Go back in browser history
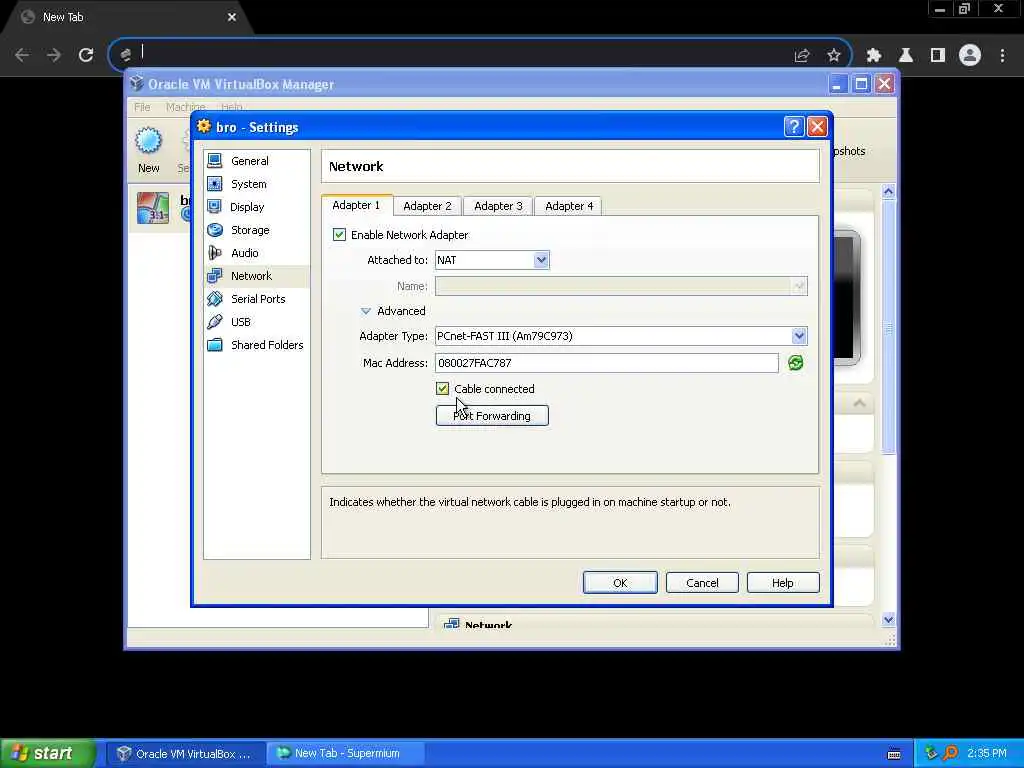The width and height of the screenshot is (1024, 768). pos(22,55)
